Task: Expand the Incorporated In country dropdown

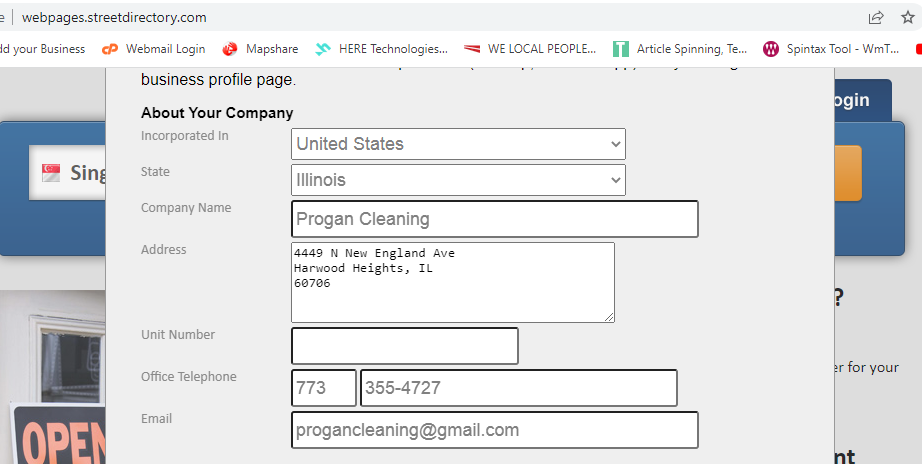Action: (458, 144)
